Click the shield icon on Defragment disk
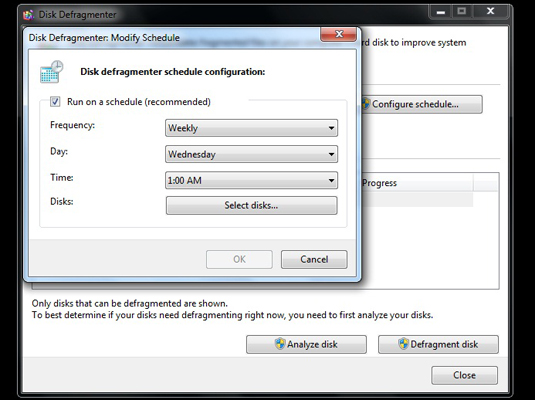535x400 pixels. tap(403, 344)
